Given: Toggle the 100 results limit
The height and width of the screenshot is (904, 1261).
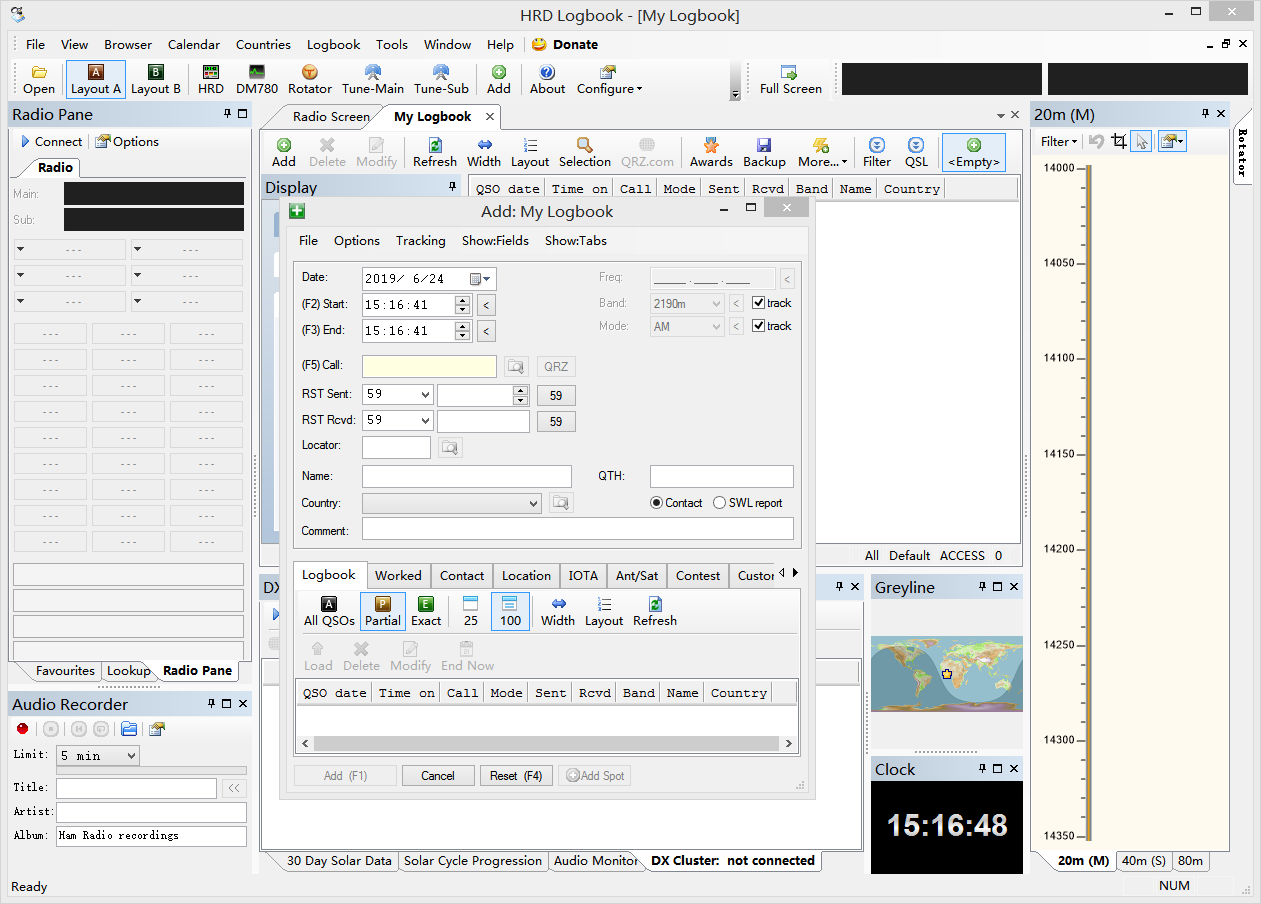Looking at the screenshot, I should tap(510, 611).
